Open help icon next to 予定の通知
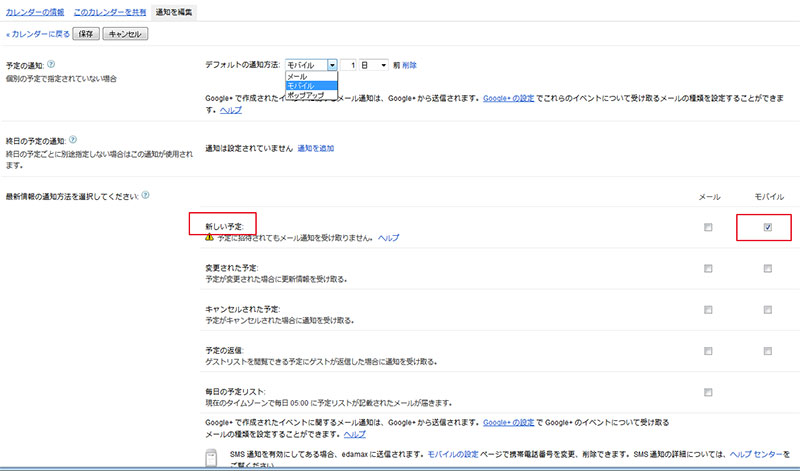Screen dimensions: 800x471 (51, 65)
